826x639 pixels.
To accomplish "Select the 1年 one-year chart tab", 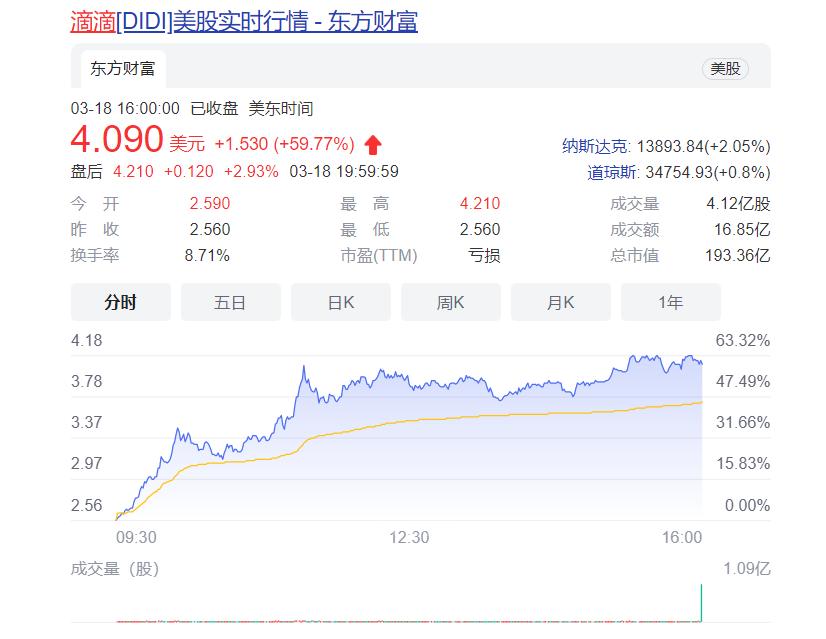I will click(670, 302).
